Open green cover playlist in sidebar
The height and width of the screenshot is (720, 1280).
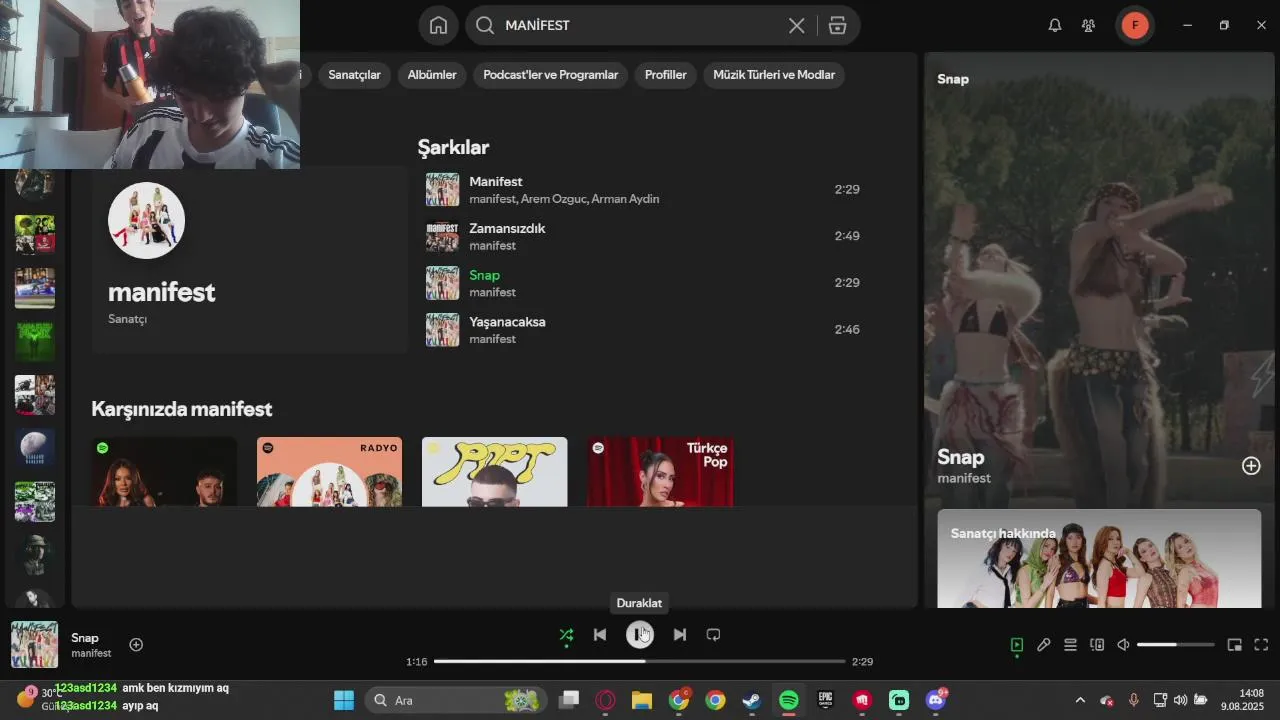click(35, 341)
